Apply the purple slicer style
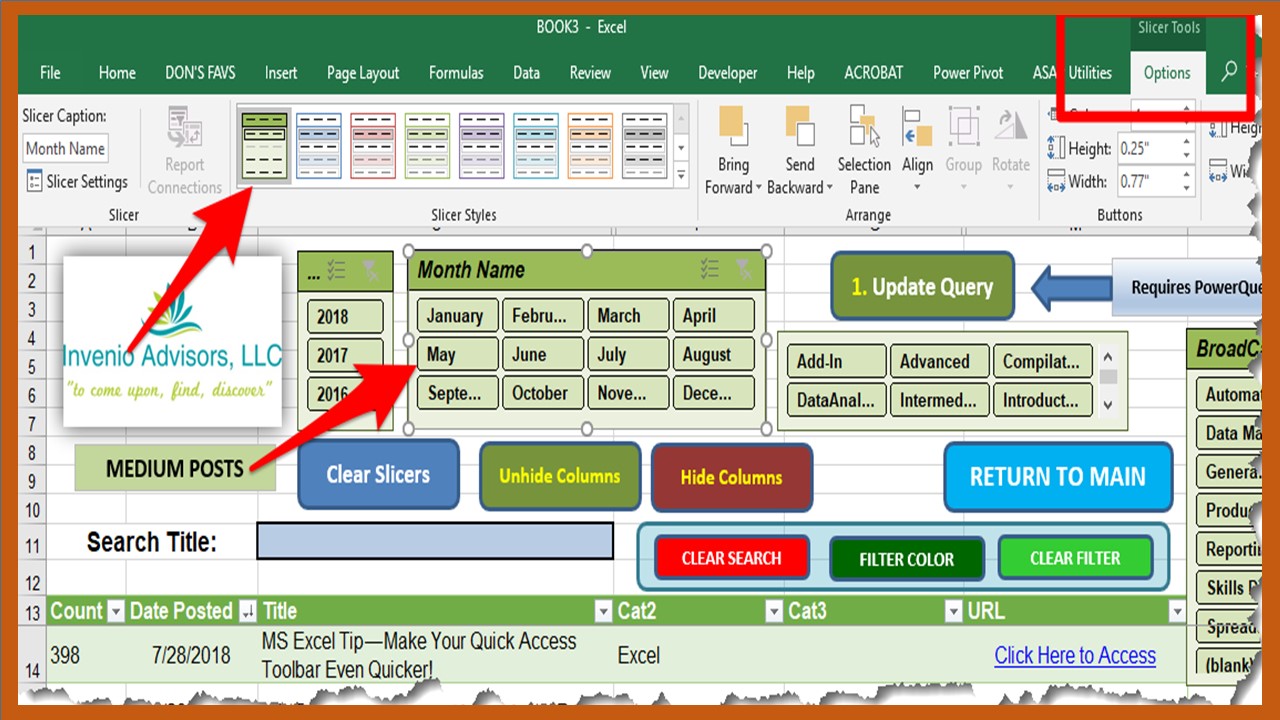This screenshot has height=720, width=1280. tap(482, 146)
